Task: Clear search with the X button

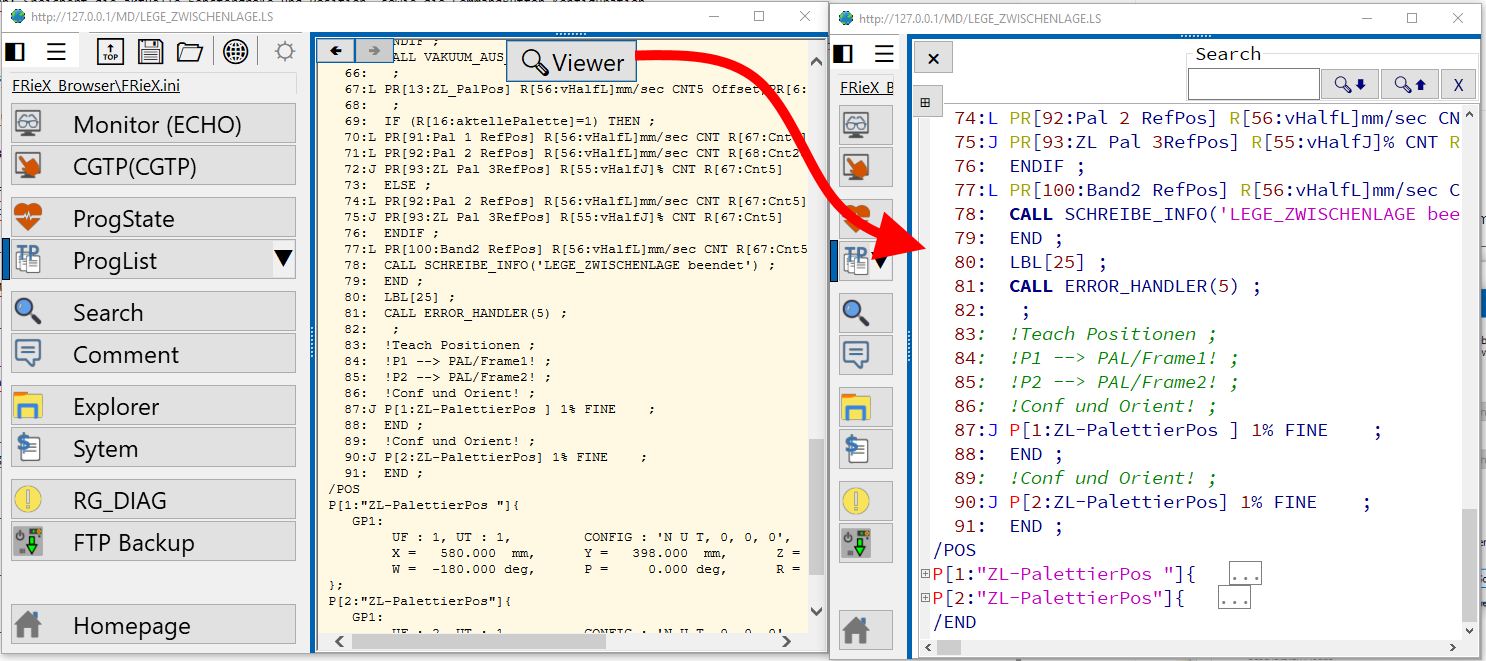Action: [x=1458, y=84]
